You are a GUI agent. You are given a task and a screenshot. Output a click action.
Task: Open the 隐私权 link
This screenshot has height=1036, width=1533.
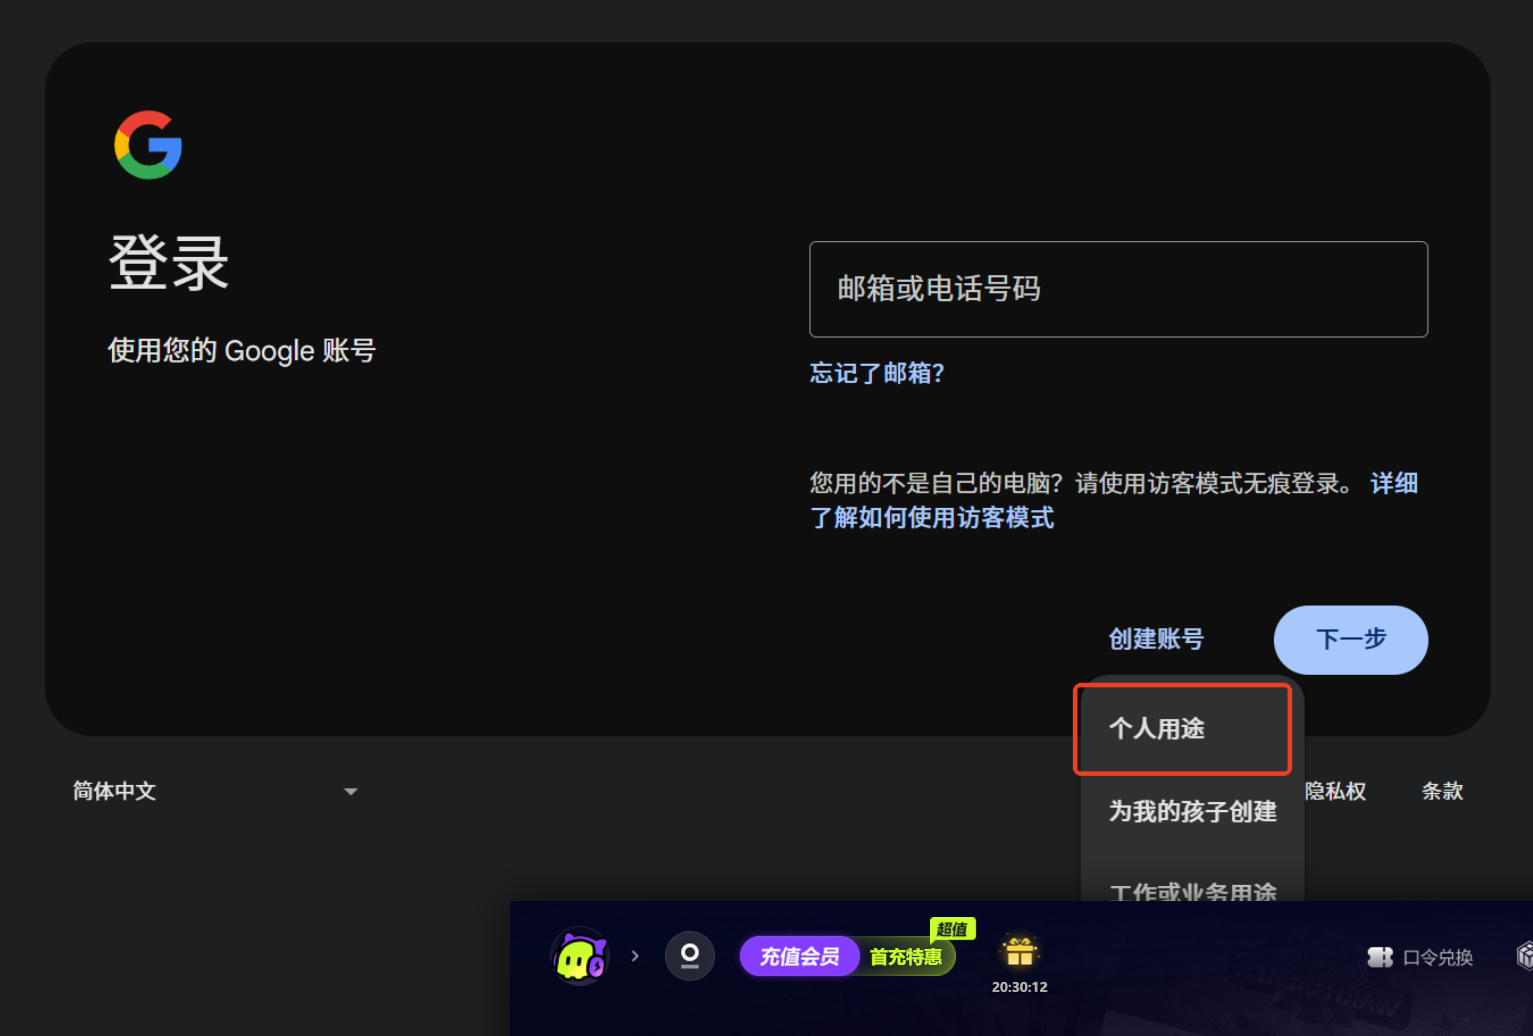pos(1335,791)
